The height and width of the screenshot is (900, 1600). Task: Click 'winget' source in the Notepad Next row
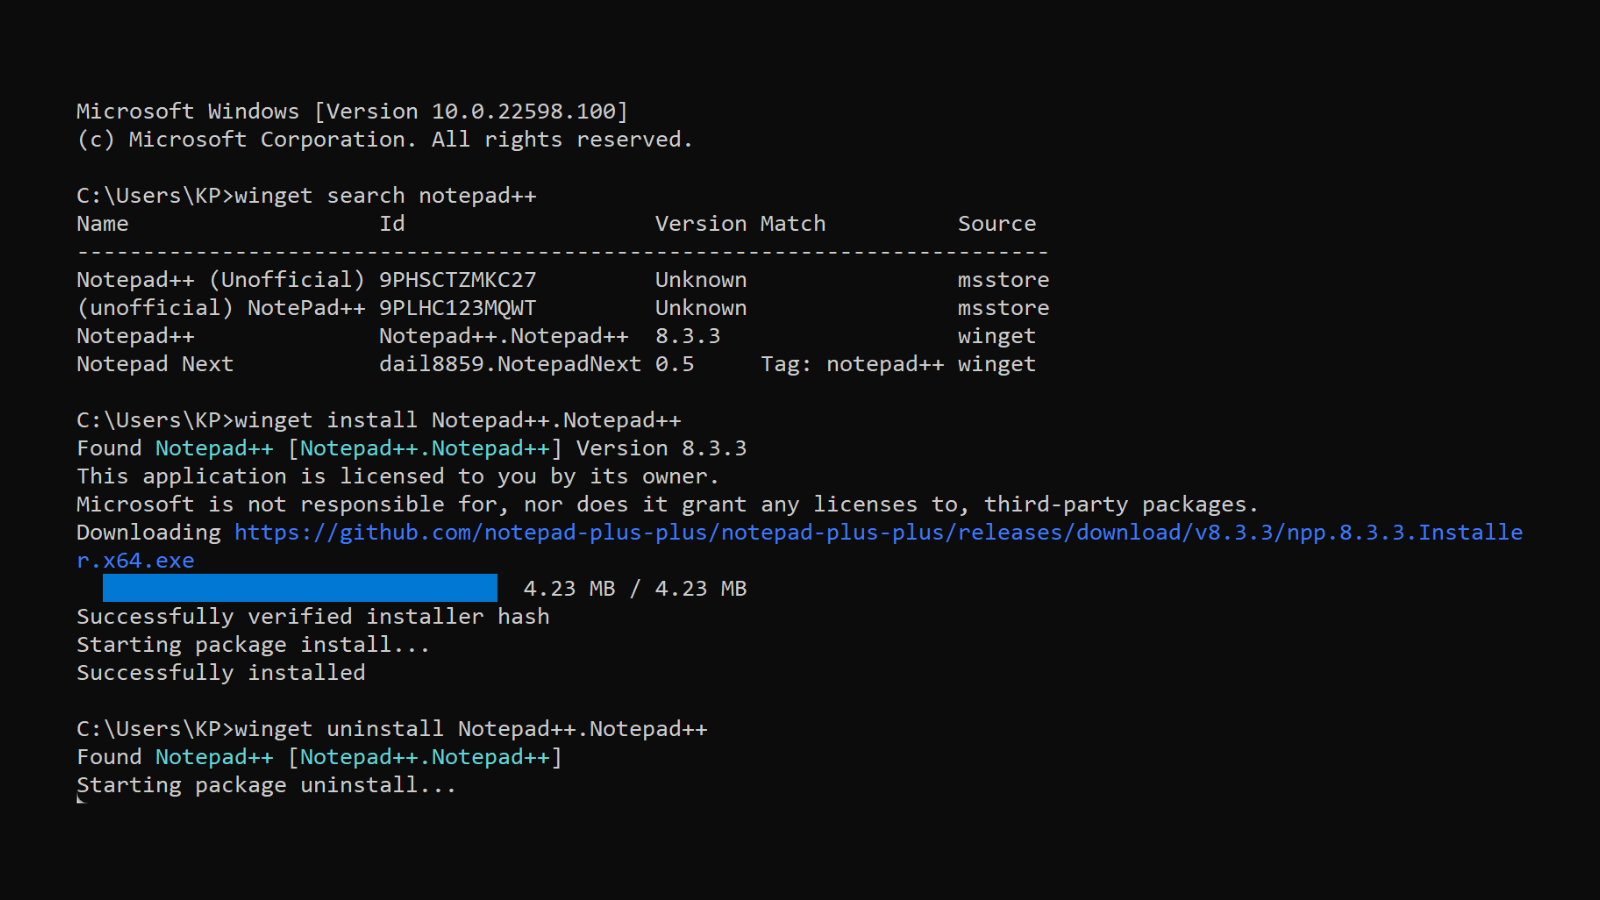(997, 364)
